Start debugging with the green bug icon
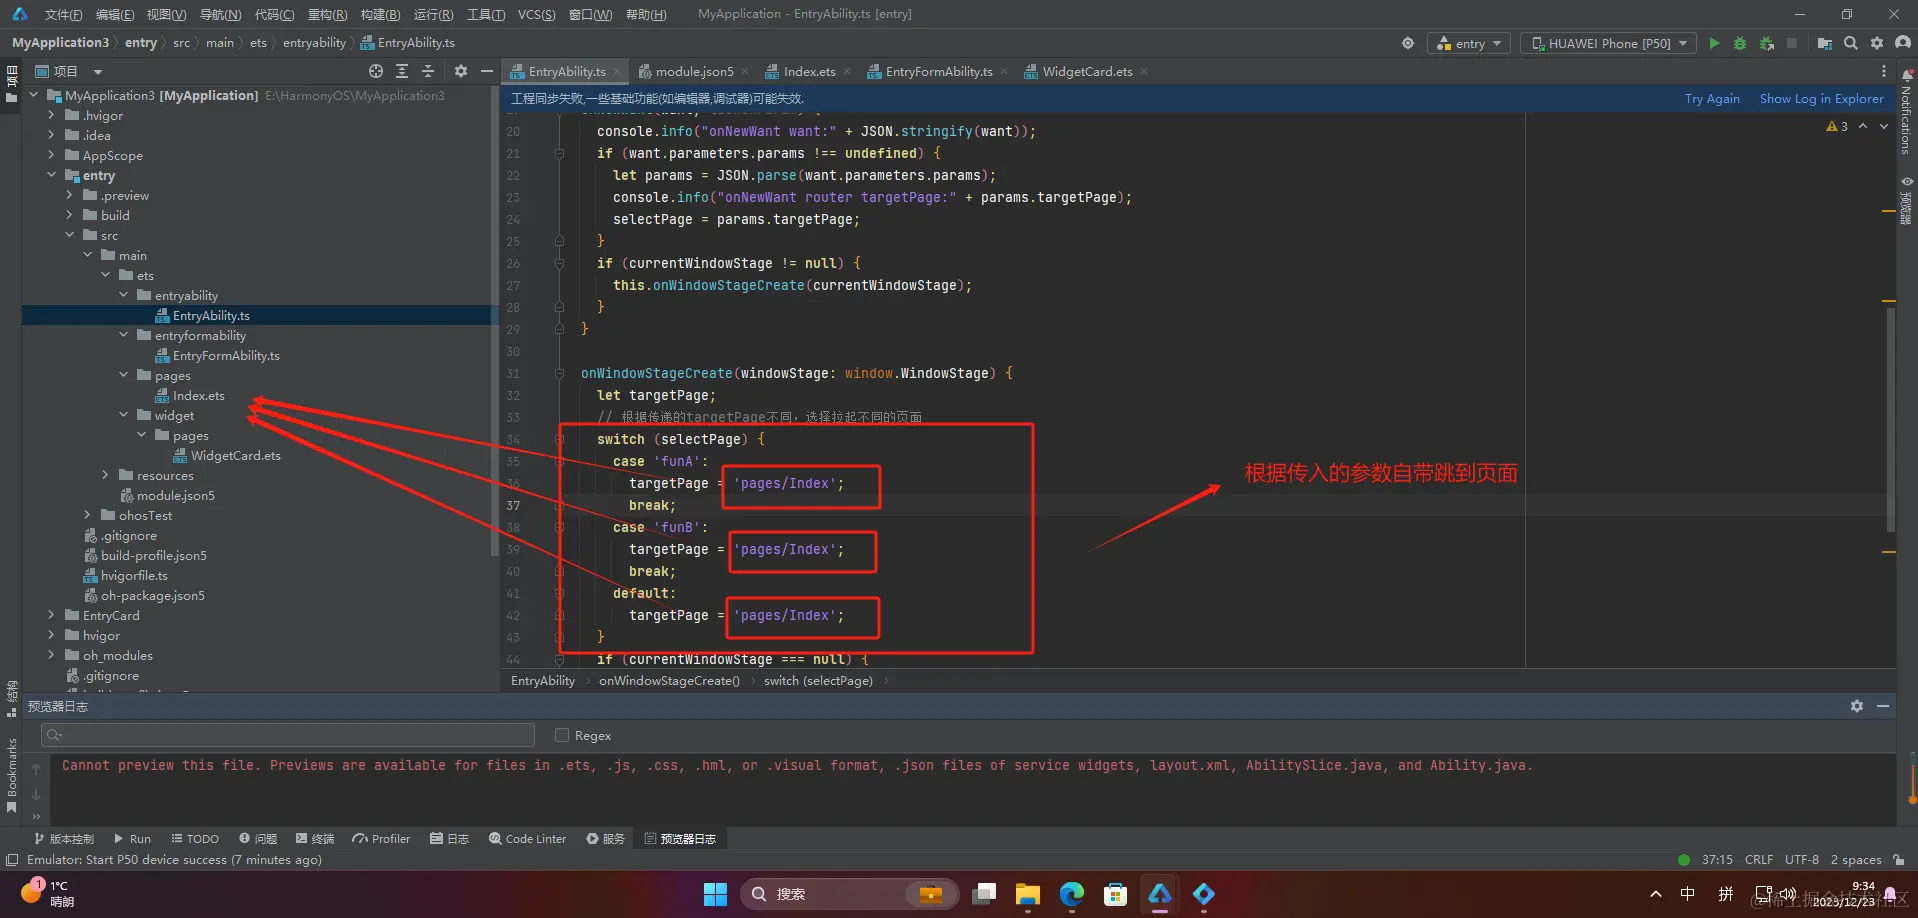This screenshot has height=918, width=1918. (x=1740, y=43)
